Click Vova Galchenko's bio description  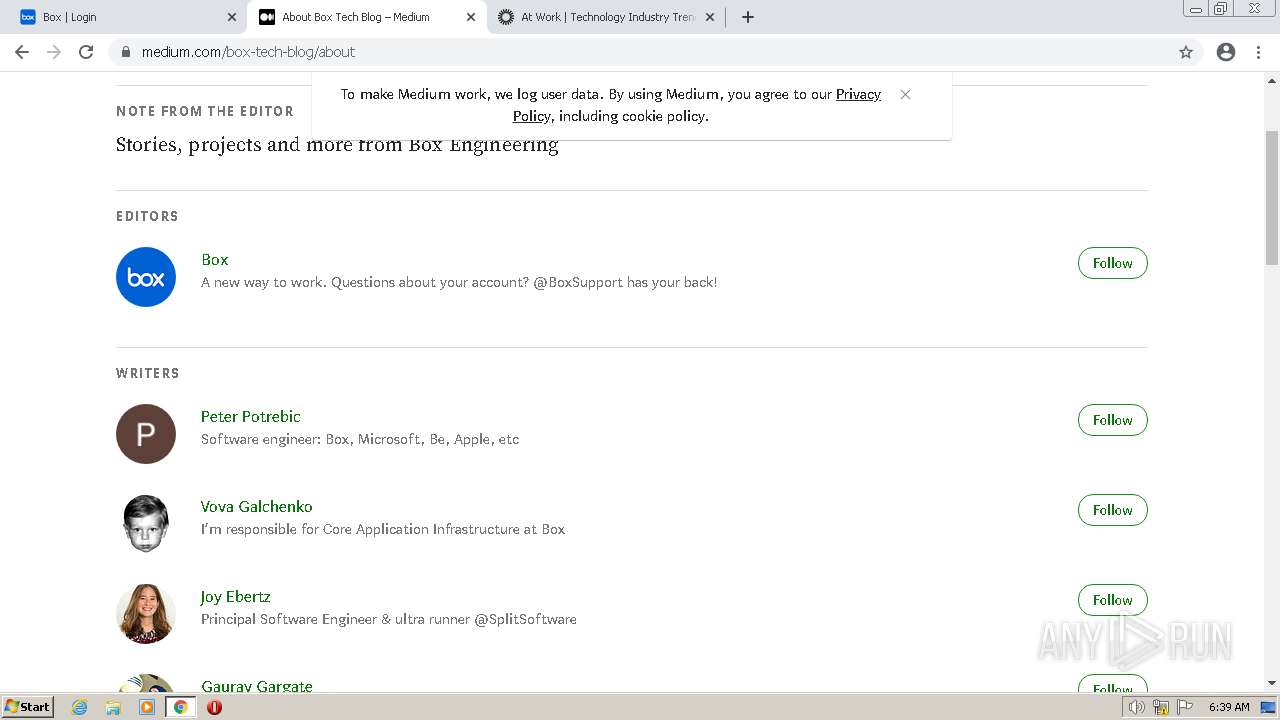click(383, 529)
